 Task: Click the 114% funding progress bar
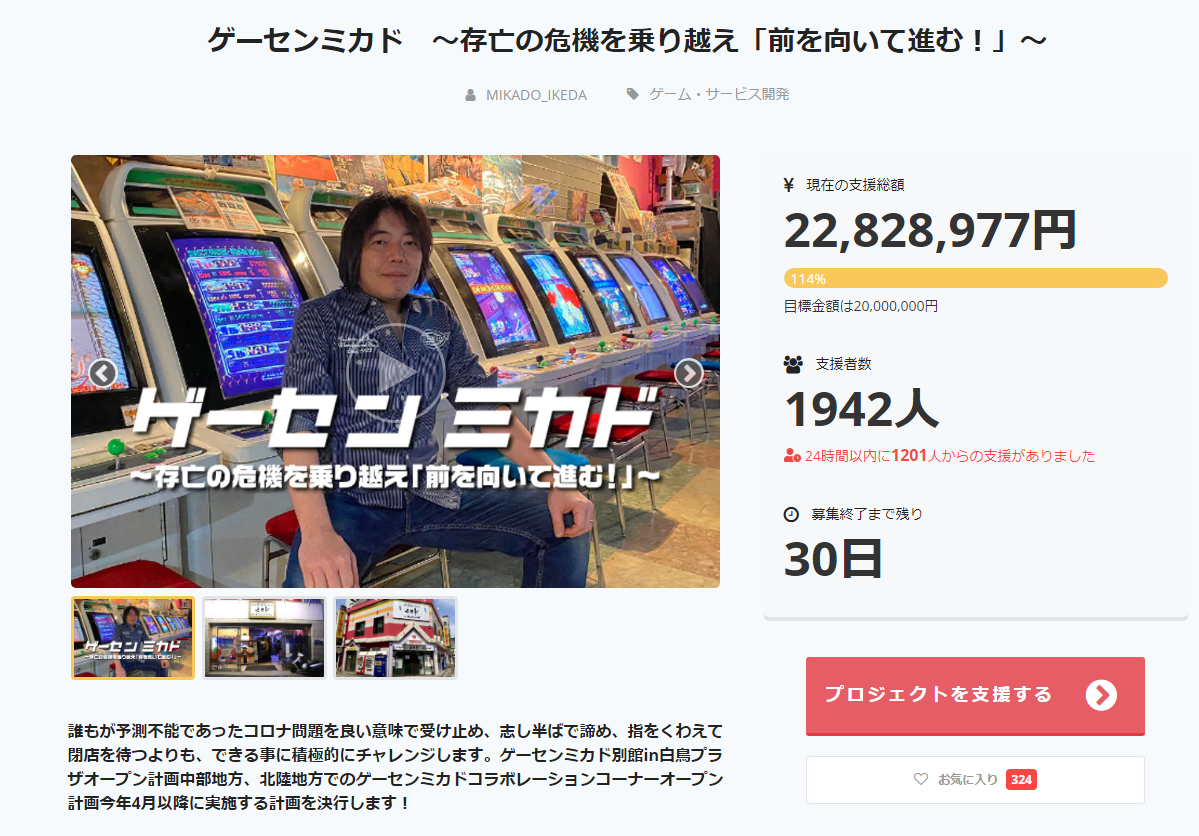(975, 278)
